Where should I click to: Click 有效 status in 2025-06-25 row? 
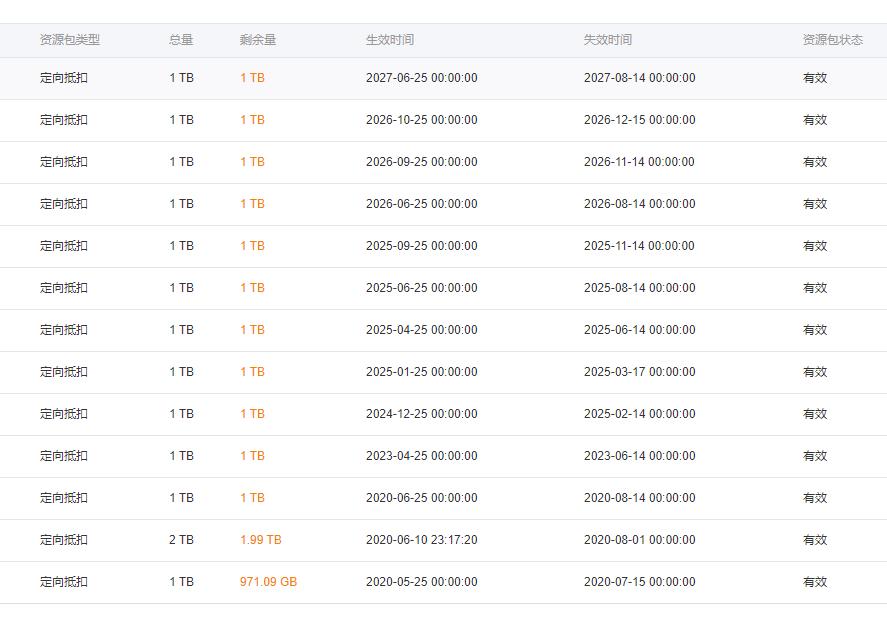pyautogui.click(x=815, y=288)
